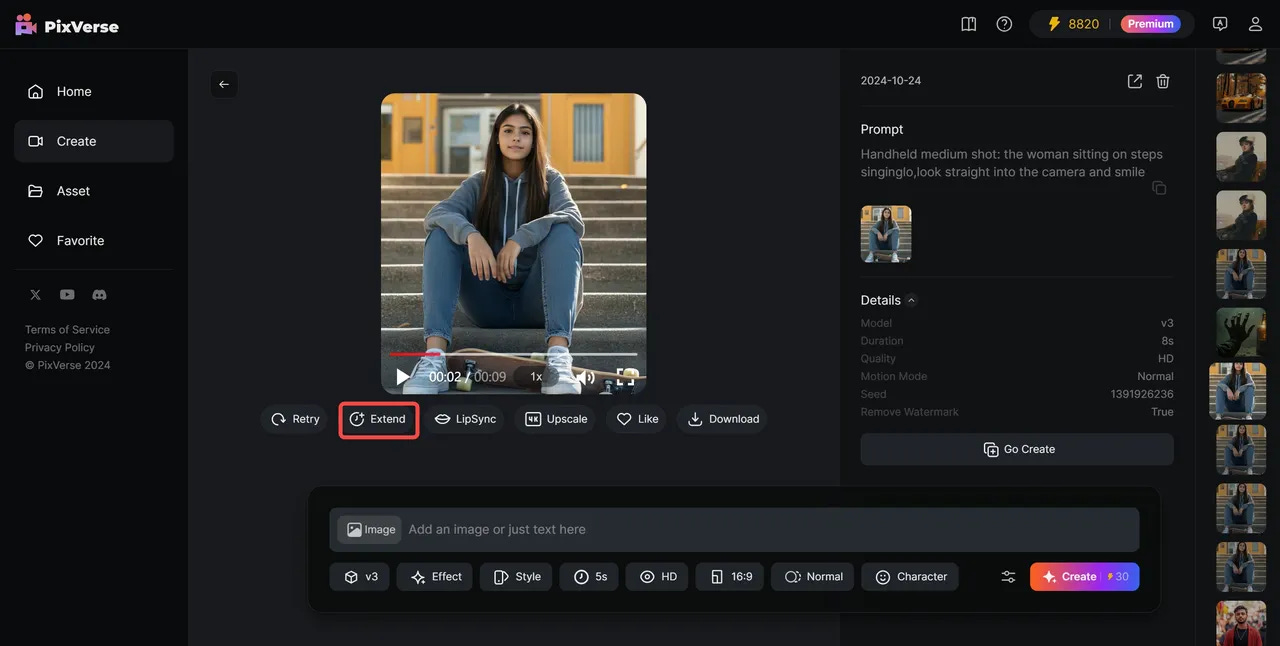Open the user profile icon

click(1255, 24)
